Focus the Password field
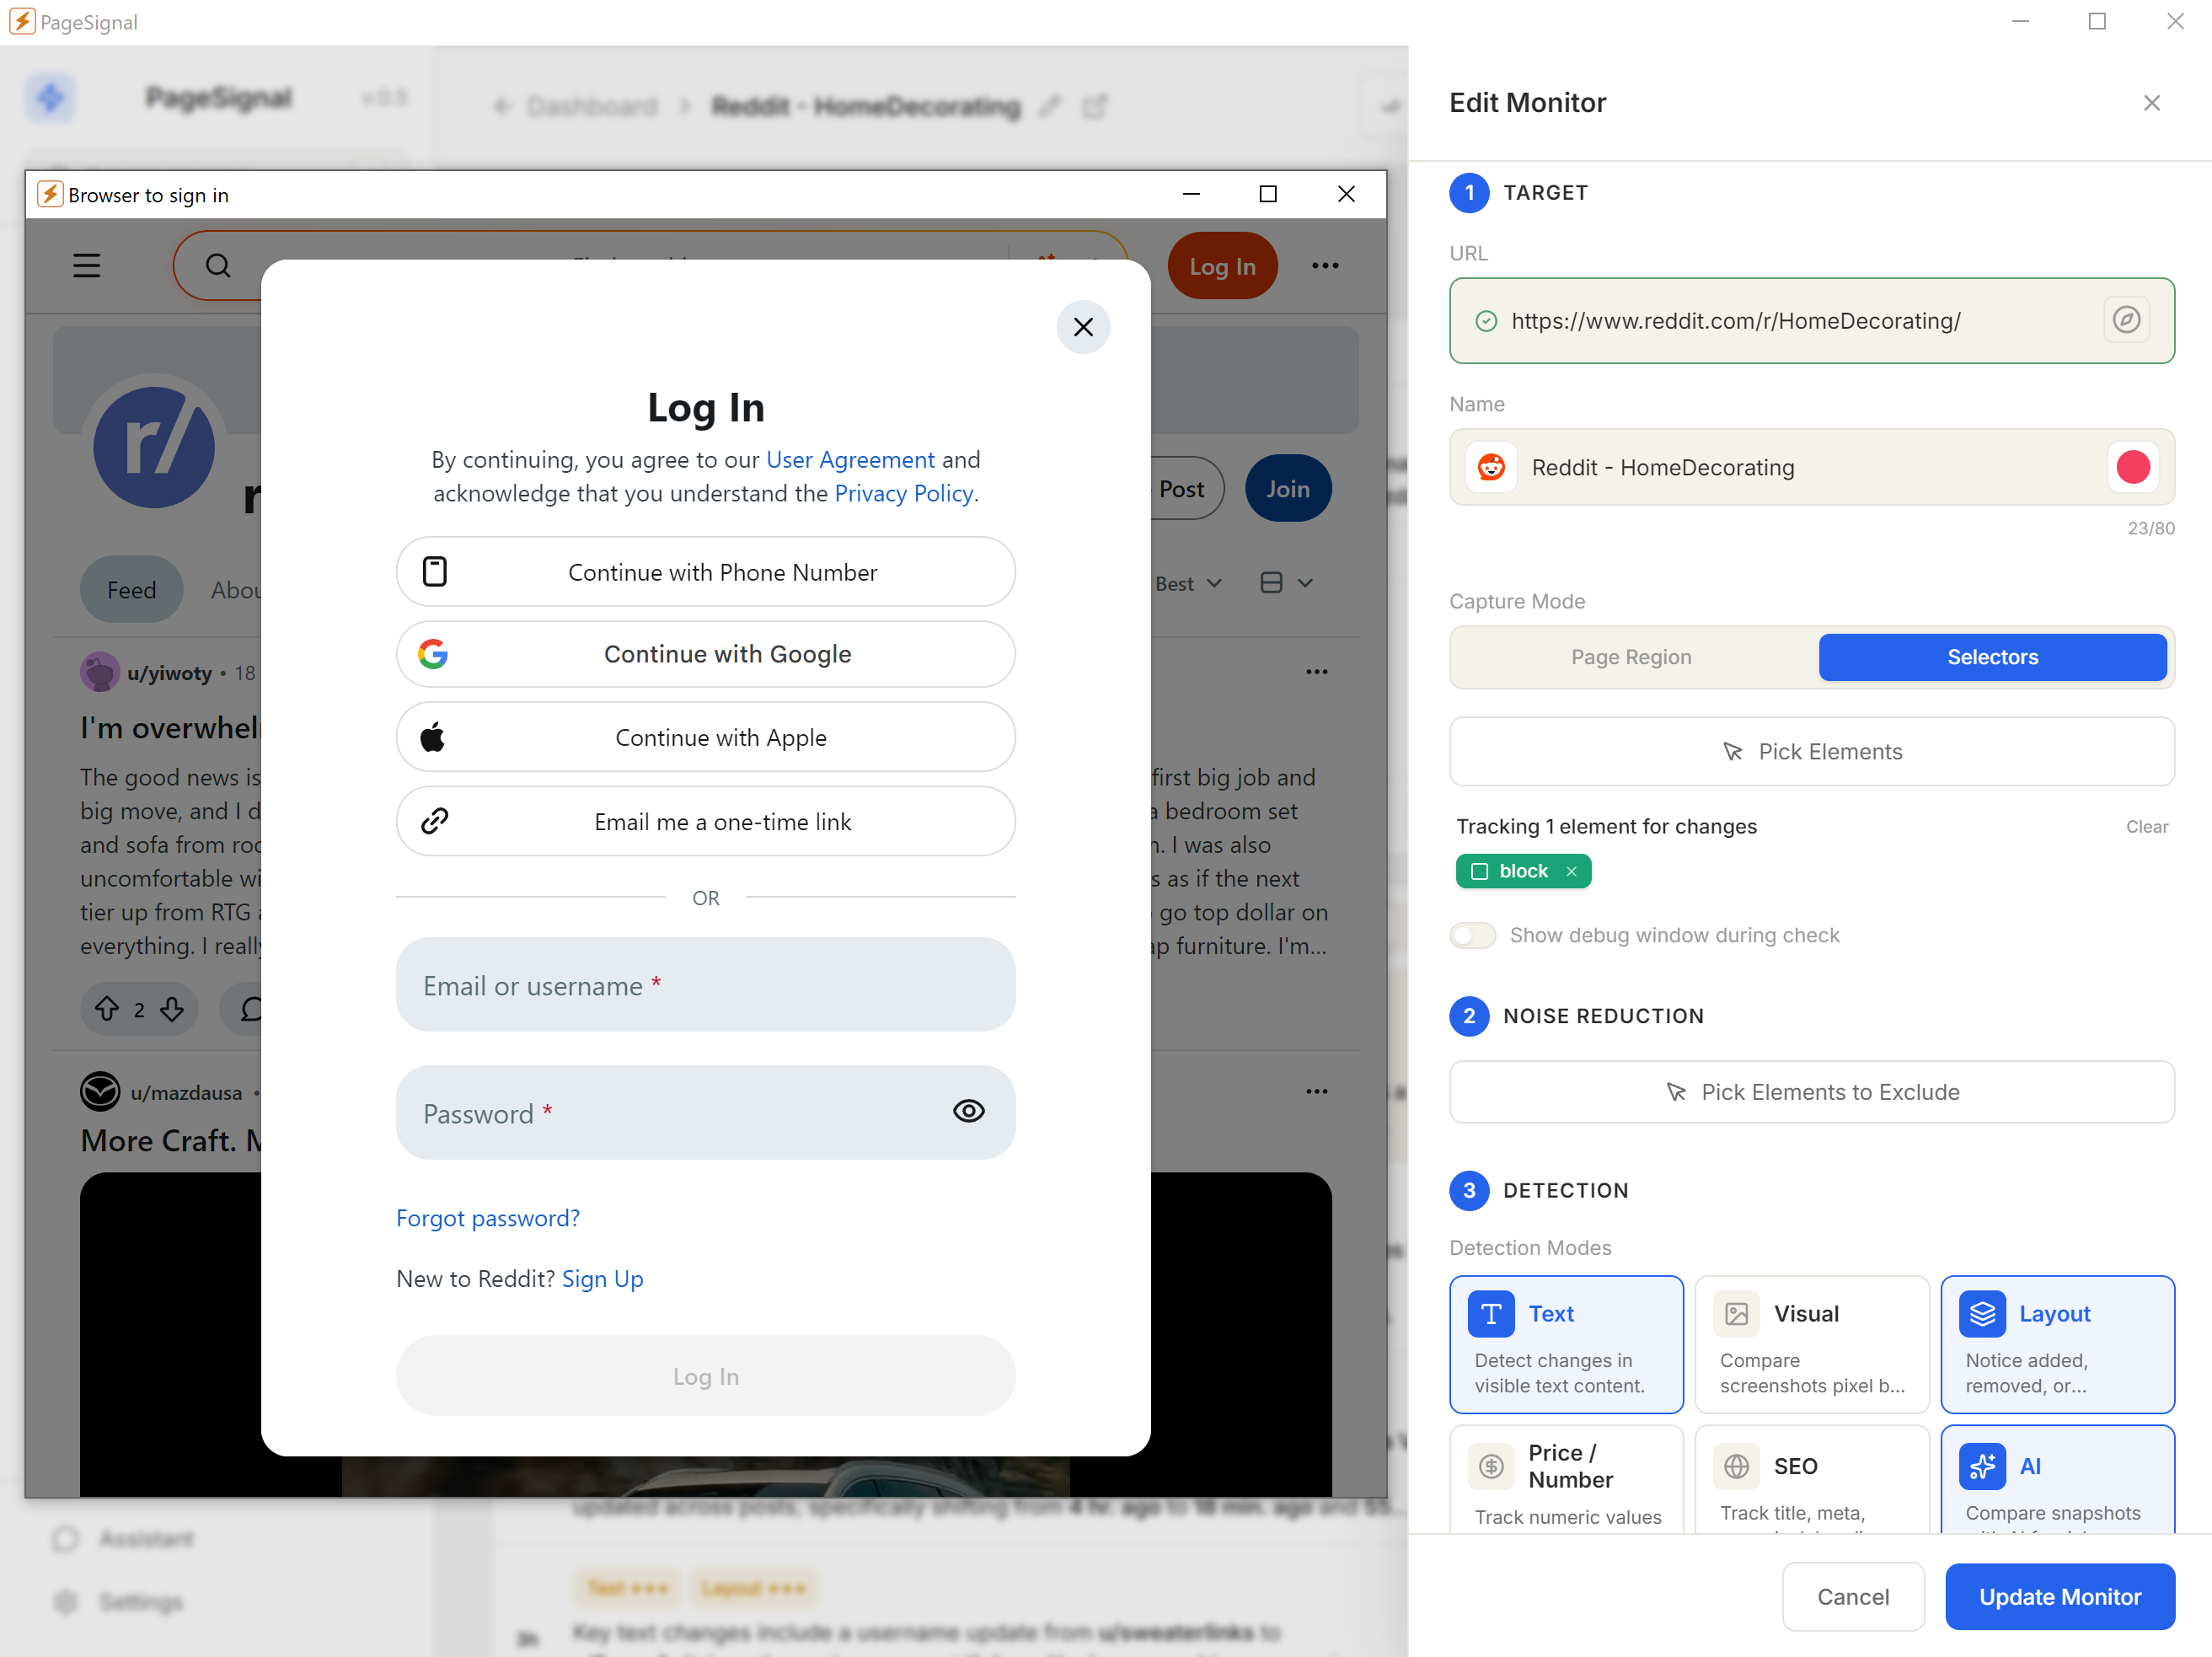This screenshot has height=1657, width=2212. click(706, 1113)
